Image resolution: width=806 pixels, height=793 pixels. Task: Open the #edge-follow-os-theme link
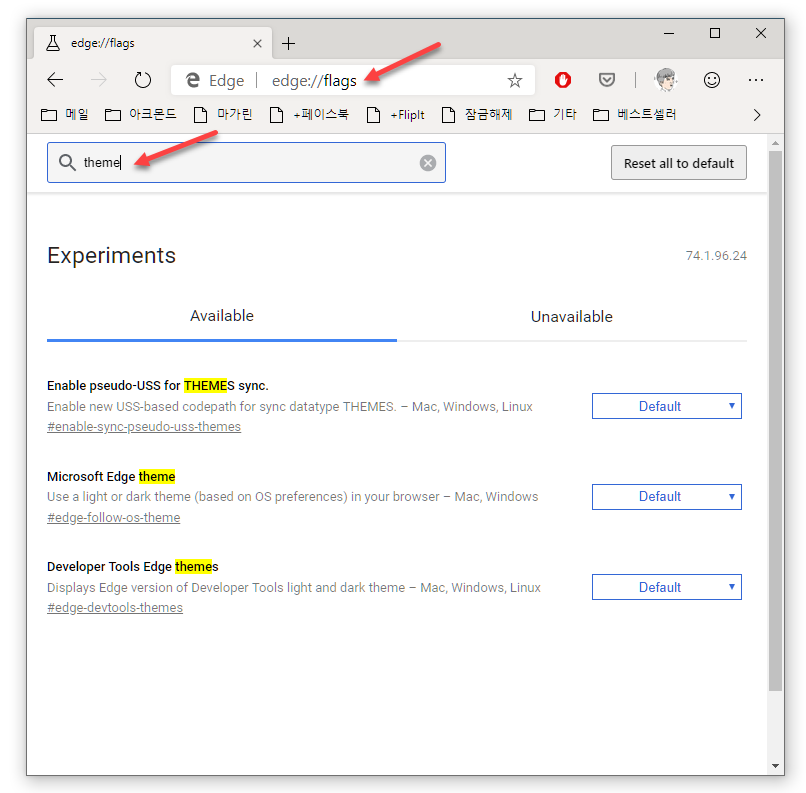pos(114,518)
